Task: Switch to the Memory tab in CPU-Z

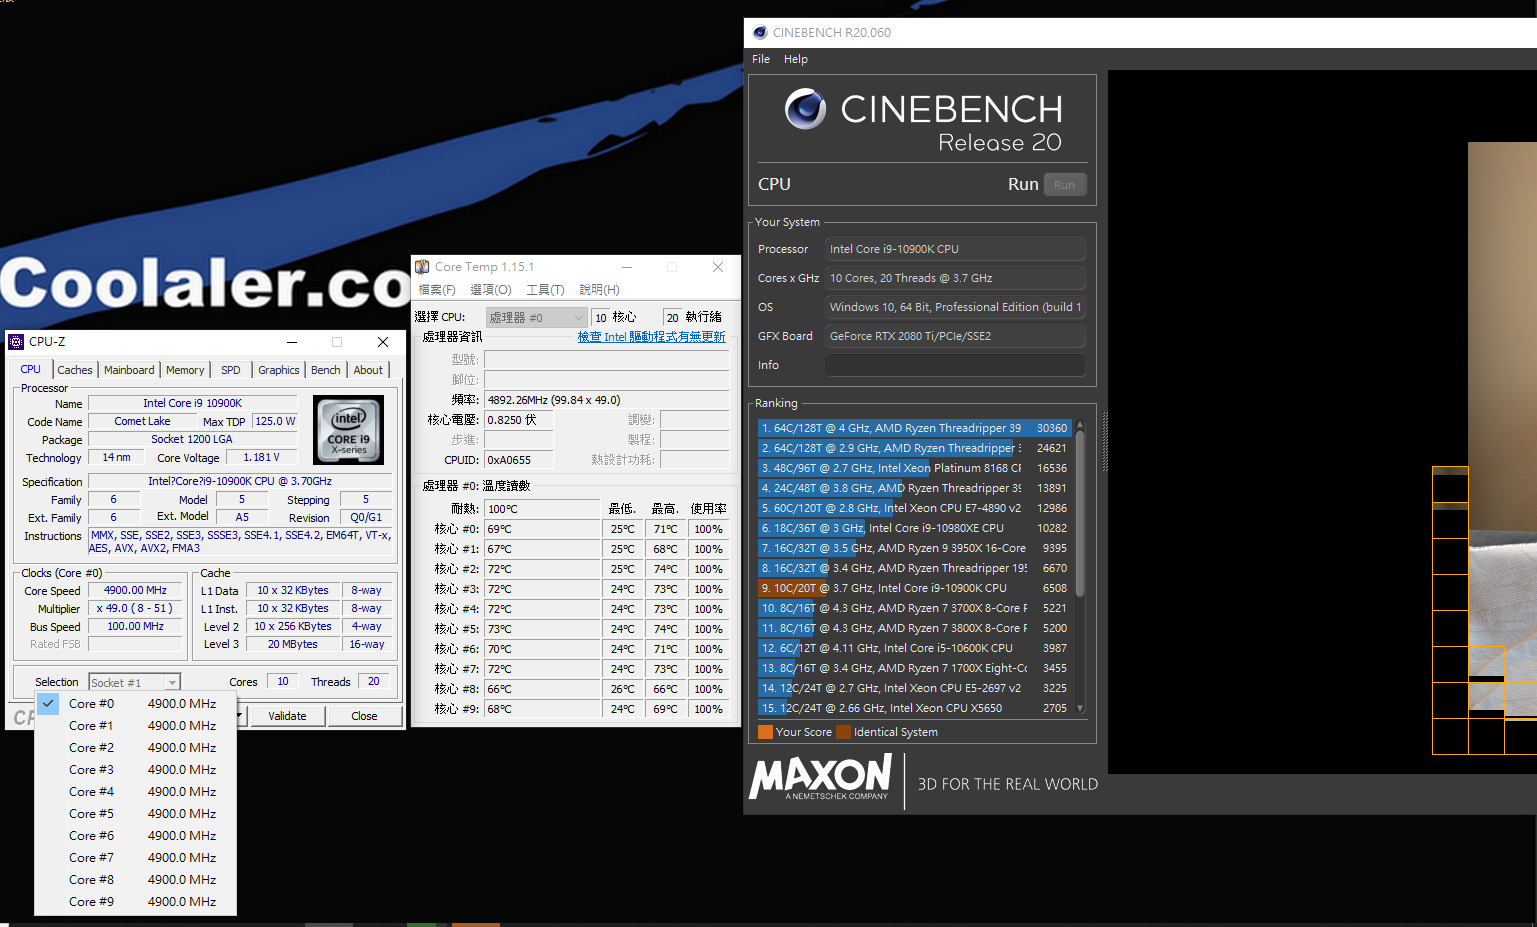Action: click(185, 370)
